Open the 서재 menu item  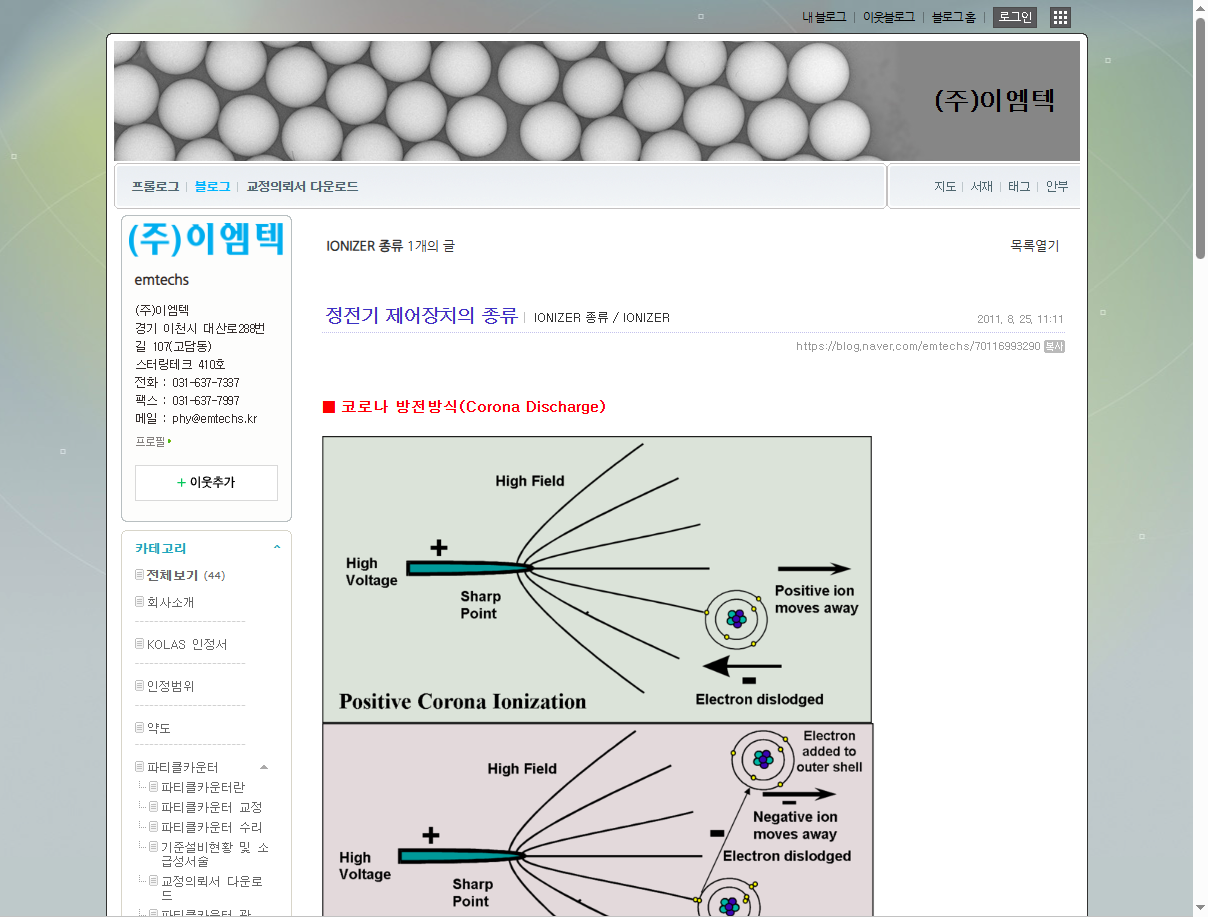click(982, 187)
